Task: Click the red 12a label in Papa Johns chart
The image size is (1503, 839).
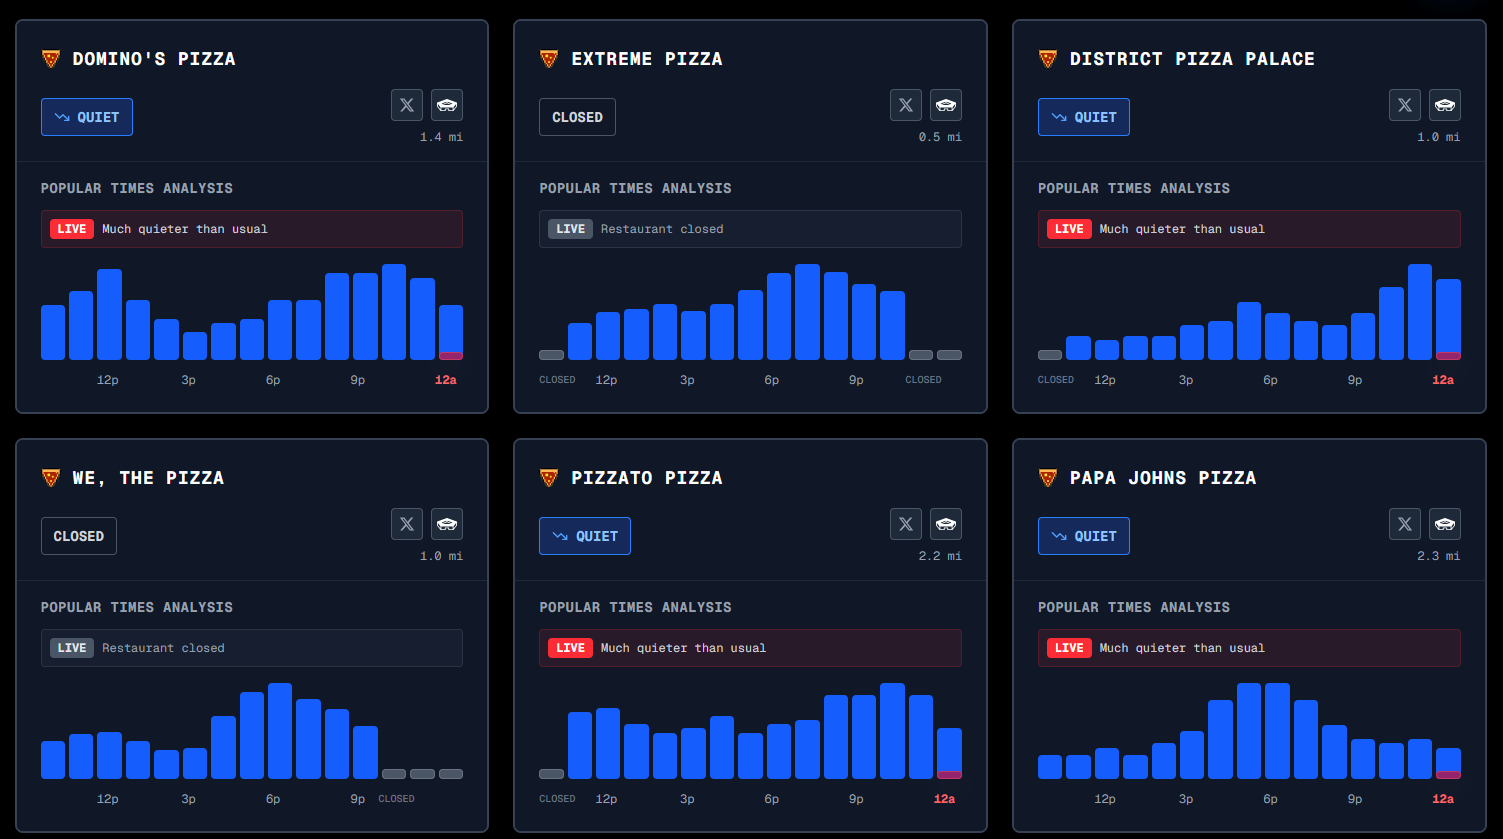Action: 1443,799
